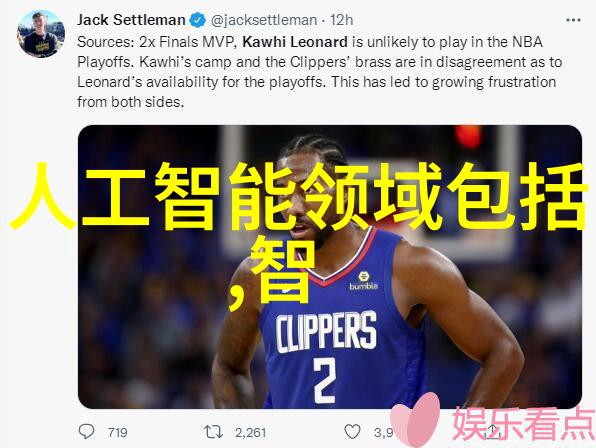Click the yellow 人工智能领域包括 overlay text
The width and height of the screenshot is (596, 448).
(298, 196)
